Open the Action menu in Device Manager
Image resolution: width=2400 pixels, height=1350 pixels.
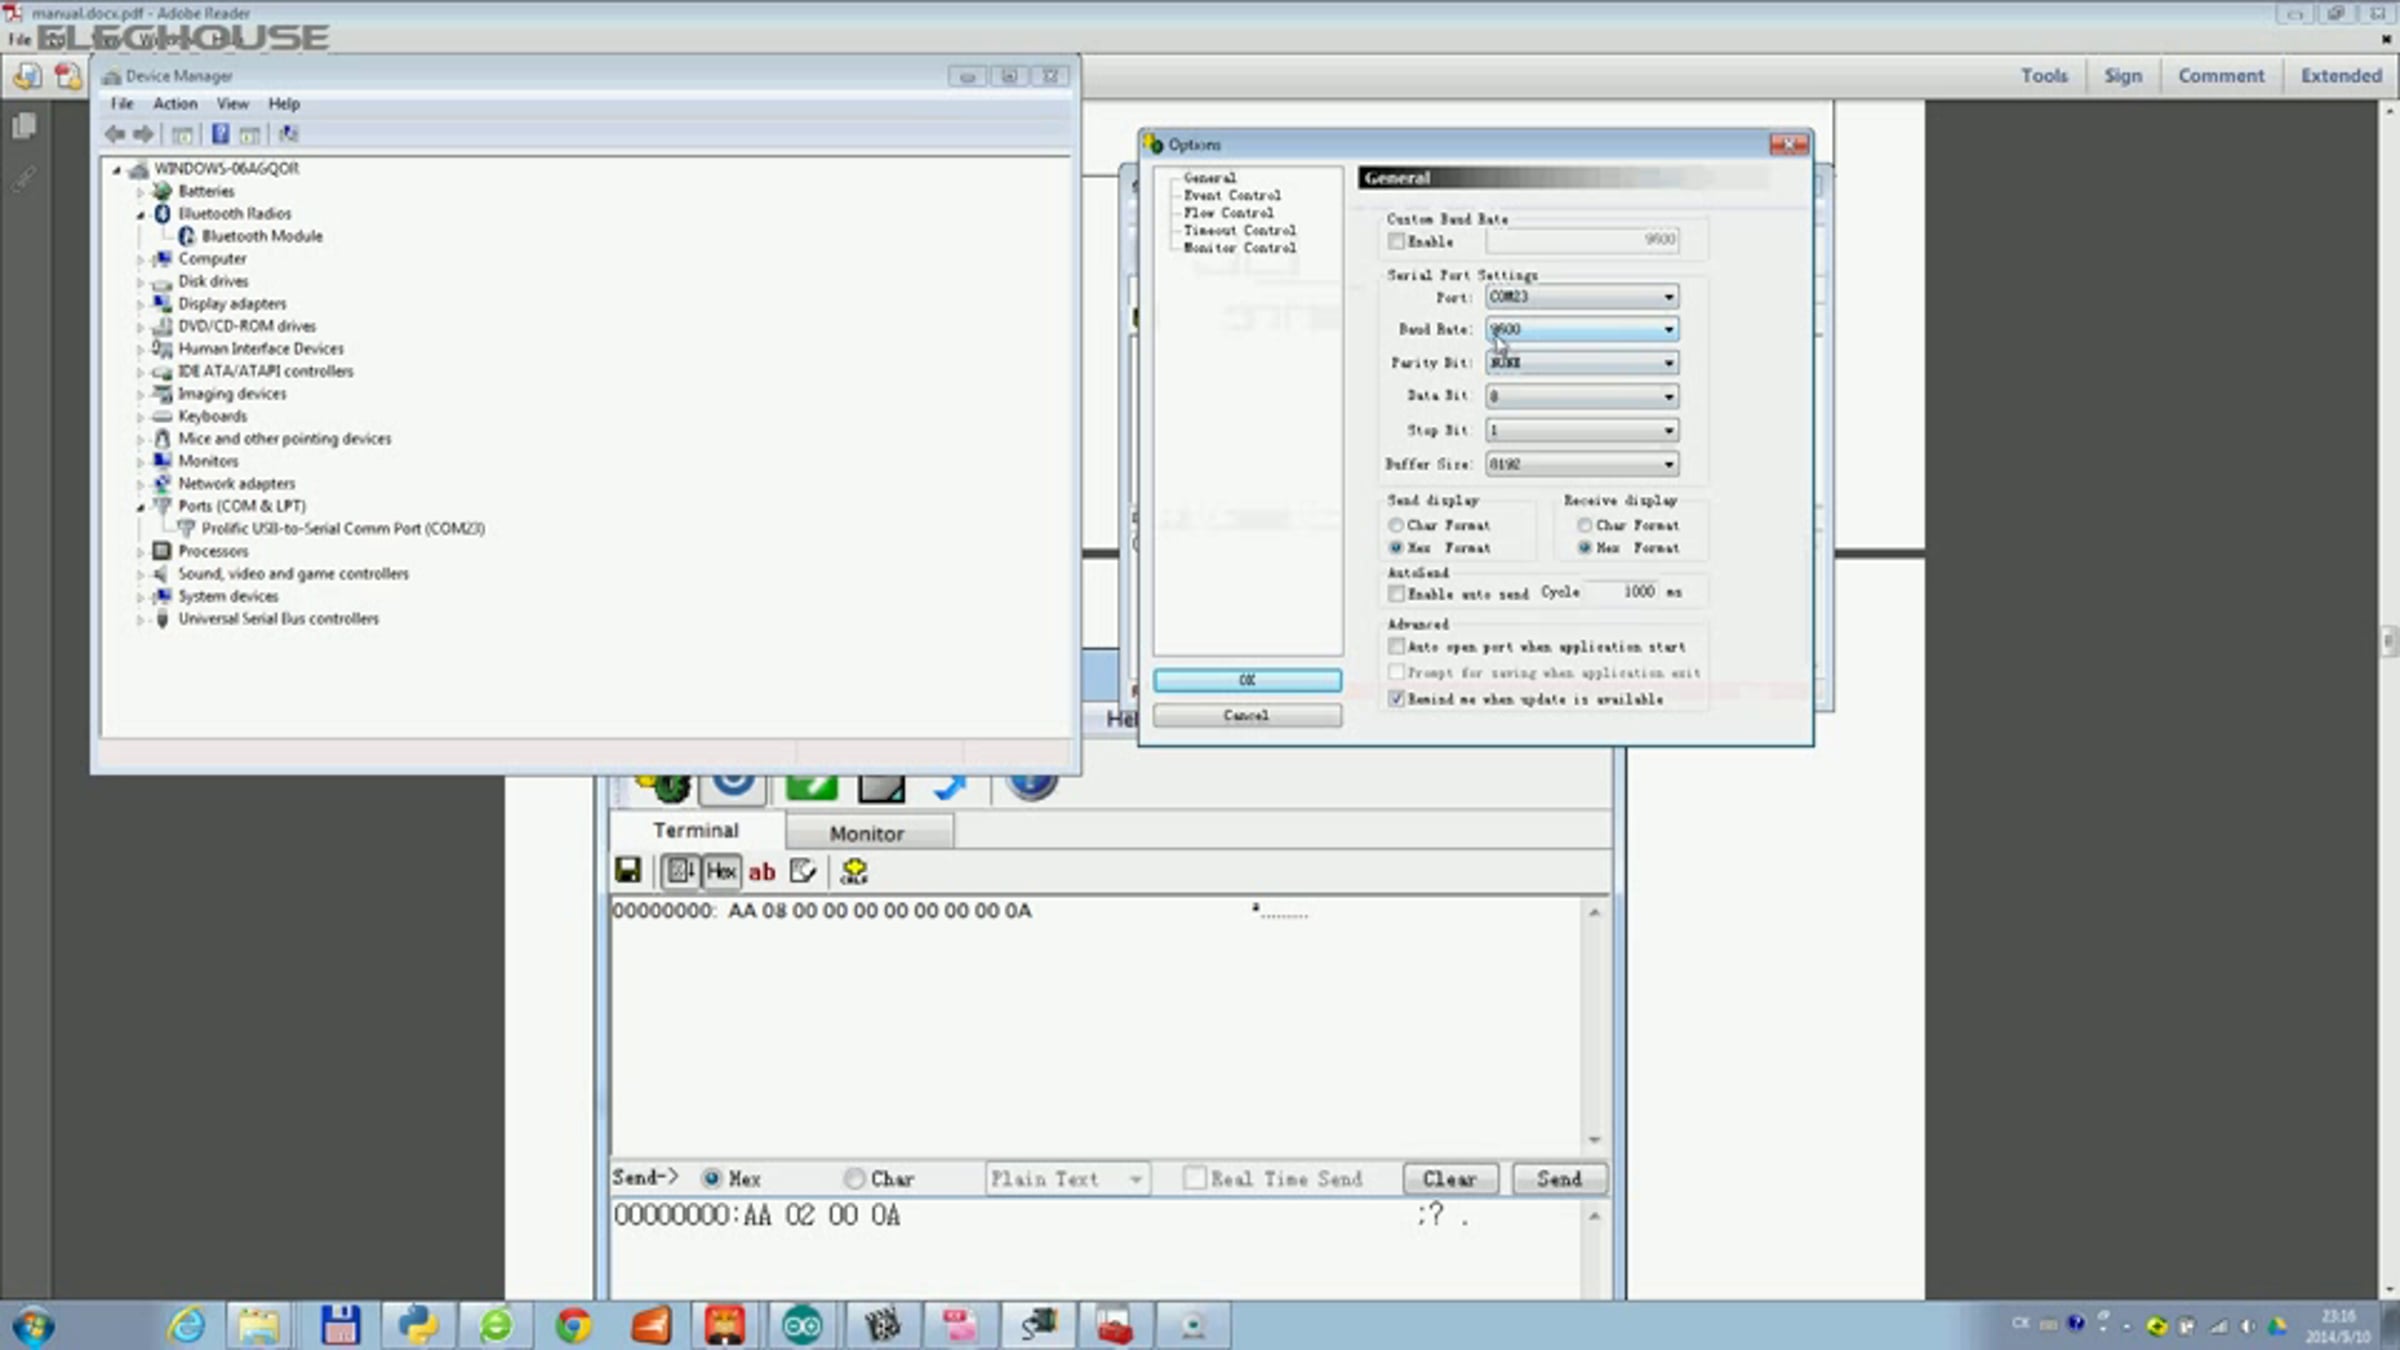click(175, 104)
